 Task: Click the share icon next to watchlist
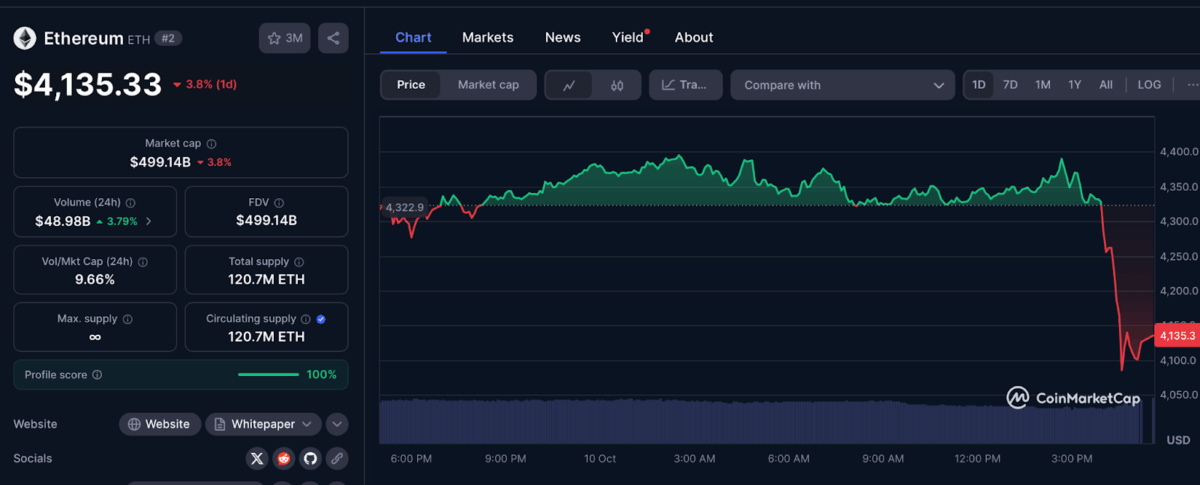point(333,39)
